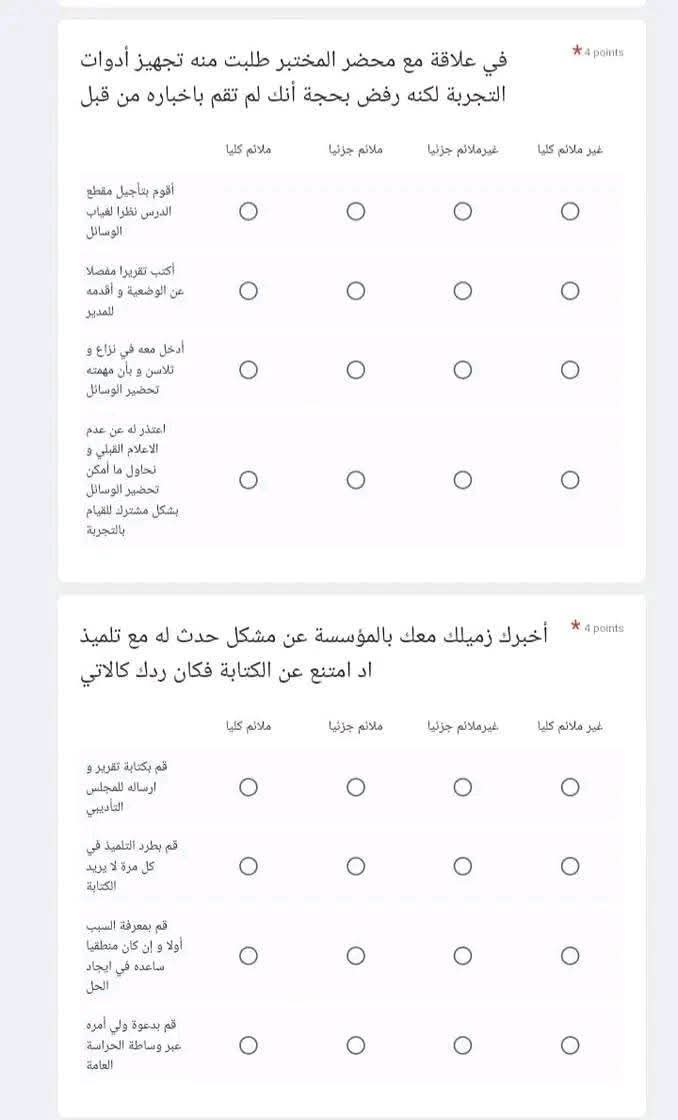678x1120 pixels.
Task: Mark 'ملائم جزئيا' for 'أكتب تقريرا مفصلا' row
Action: tap(356, 291)
